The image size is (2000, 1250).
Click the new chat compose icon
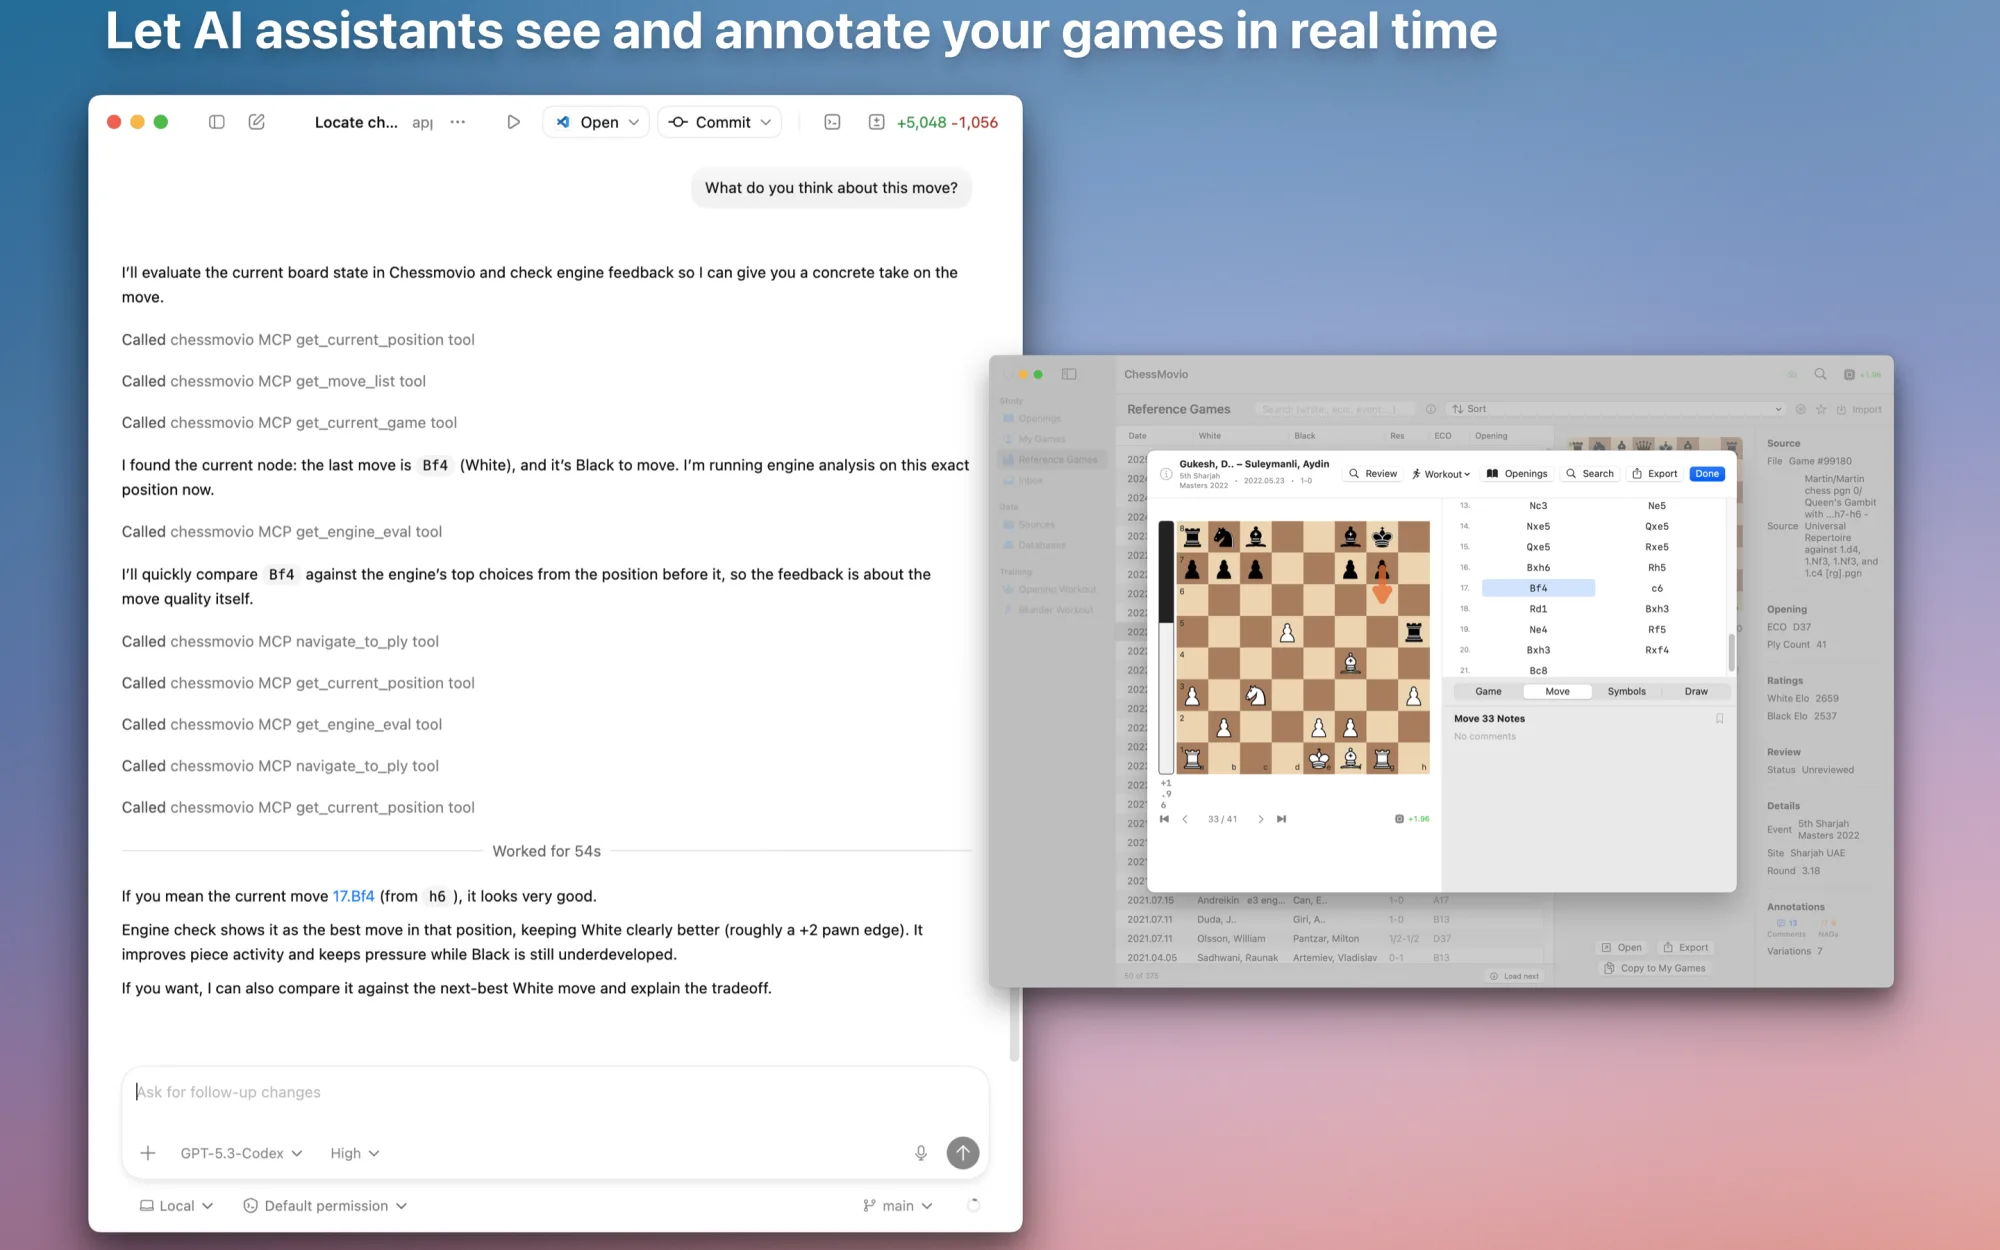tap(257, 122)
